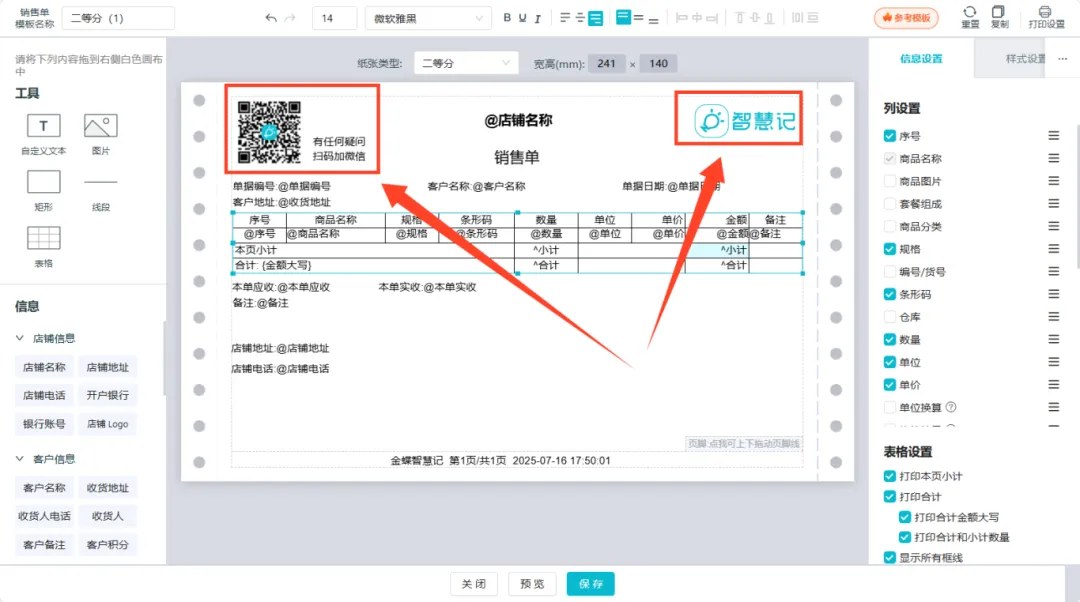Image resolution: width=1080 pixels, height=602 pixels.
Task: Check the 套餐组成 column checkbox
Action: pos(890,204)
